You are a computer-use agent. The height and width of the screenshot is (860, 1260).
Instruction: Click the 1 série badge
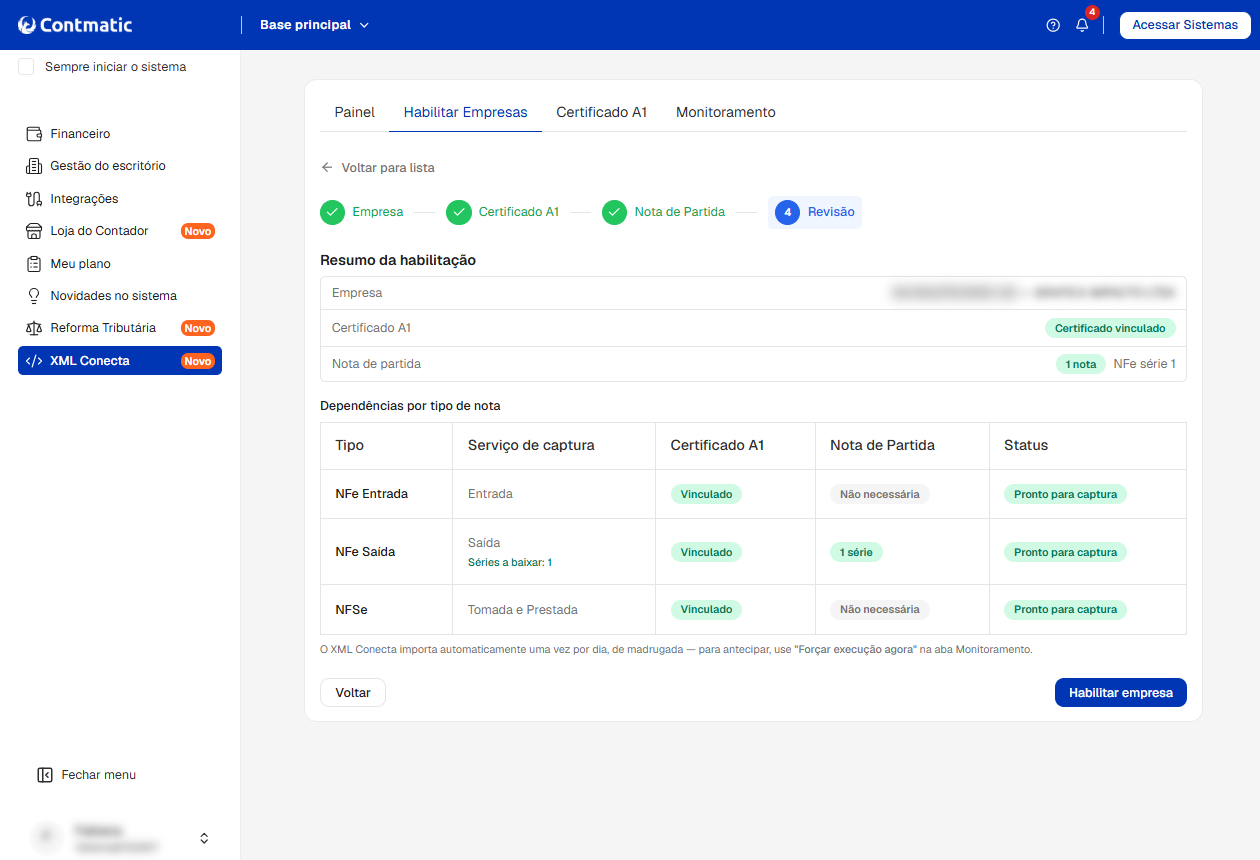(856, 552)
